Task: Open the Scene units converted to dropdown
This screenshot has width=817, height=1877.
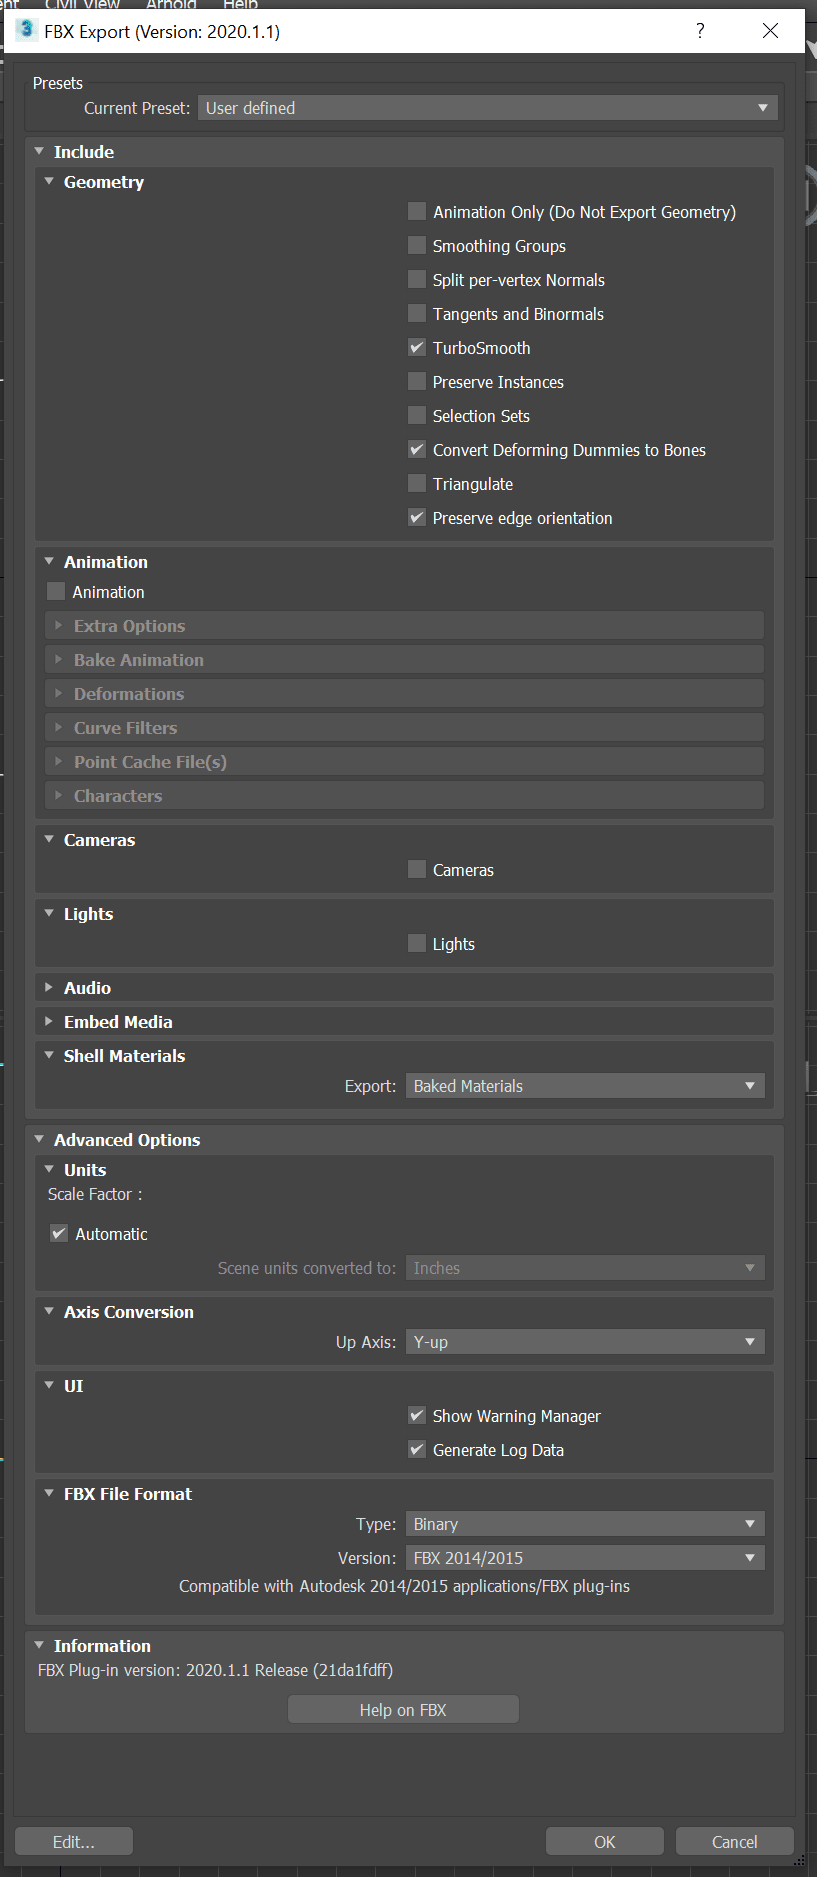Action: pos(585,1268)
